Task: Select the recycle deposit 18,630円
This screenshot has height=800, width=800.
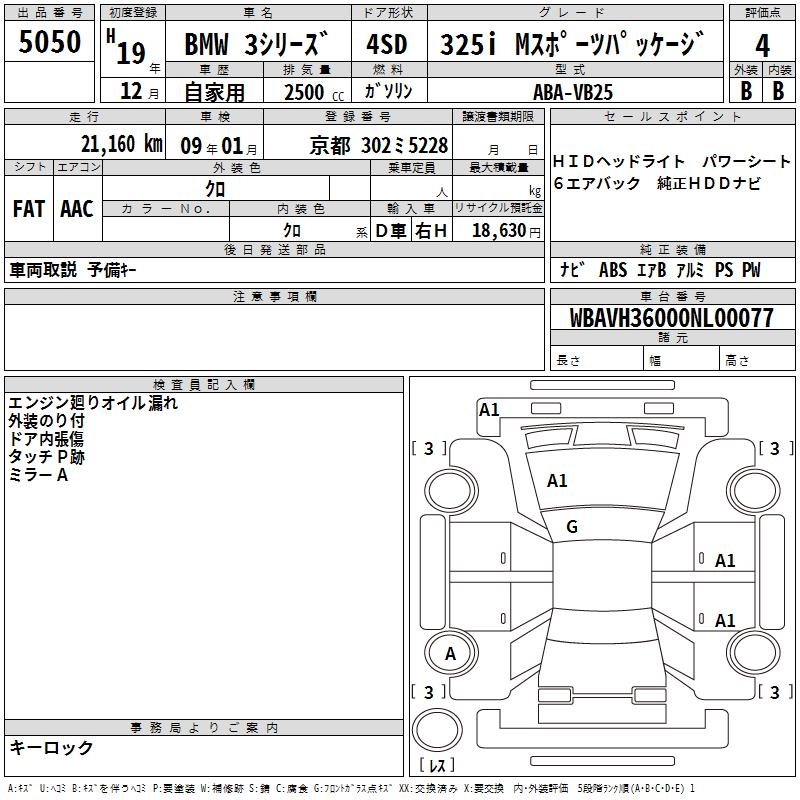Action: (x=506, y=231)
